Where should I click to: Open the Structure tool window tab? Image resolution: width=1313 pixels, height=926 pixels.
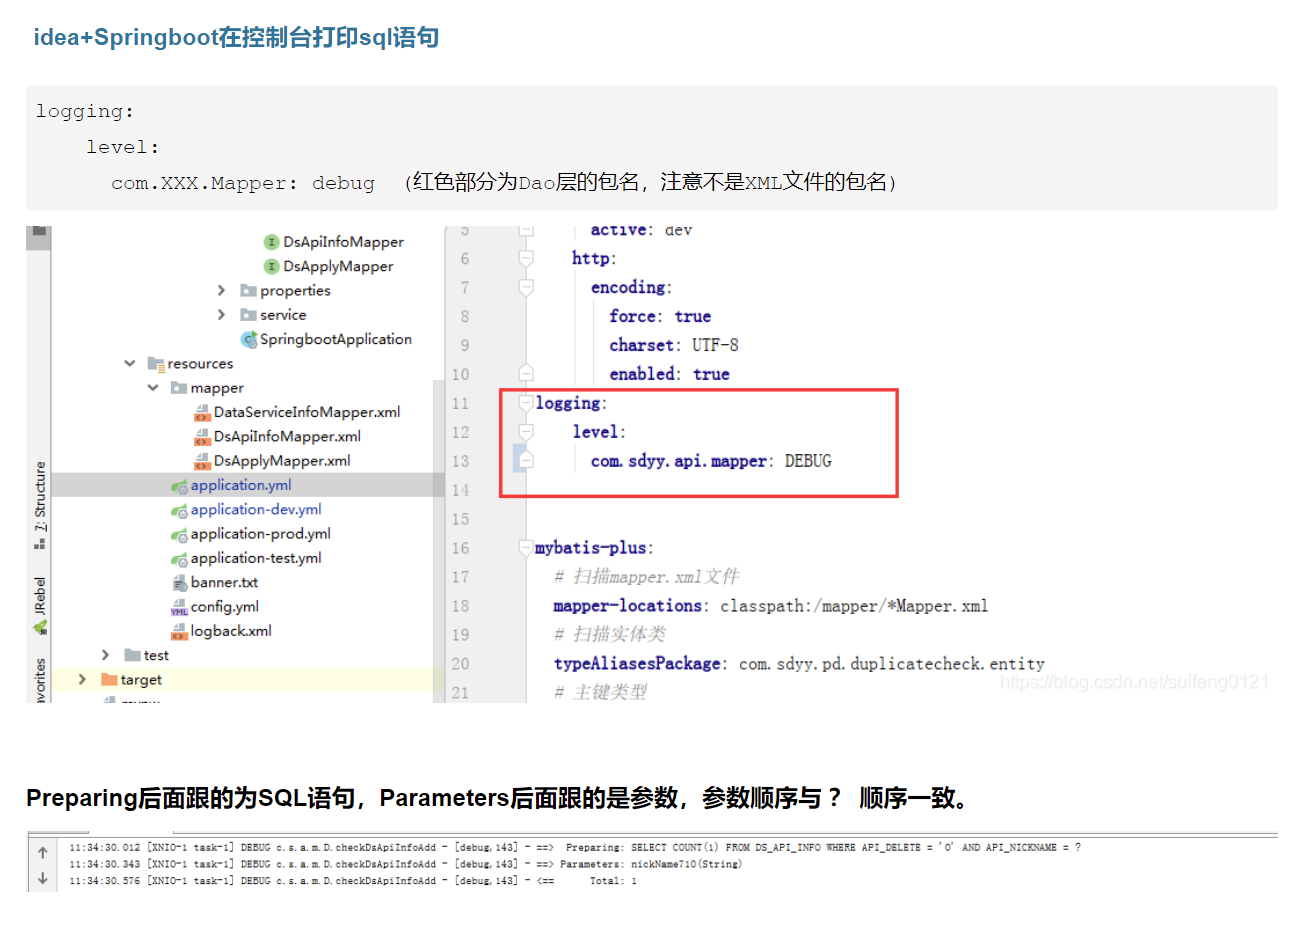click(x=40, y=505)
